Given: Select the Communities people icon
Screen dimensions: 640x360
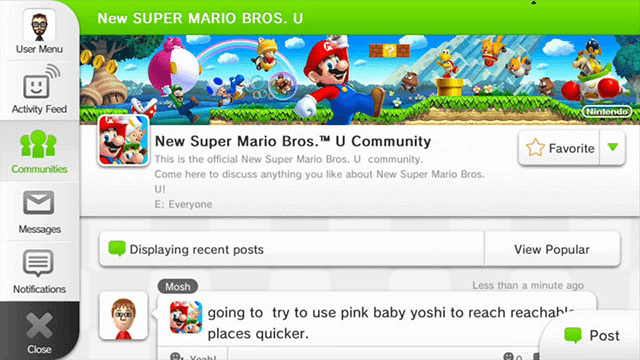Looking at the screenshot, I should [38, 144].
